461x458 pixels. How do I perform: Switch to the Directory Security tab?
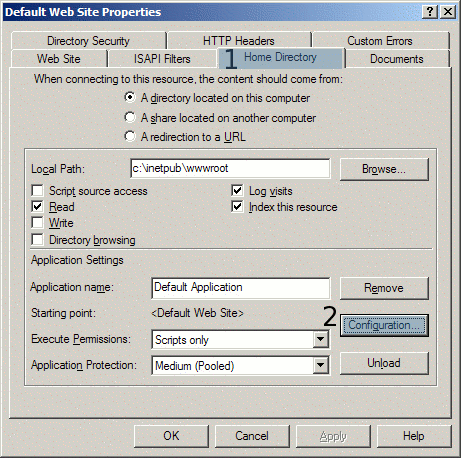click(88, 41)
